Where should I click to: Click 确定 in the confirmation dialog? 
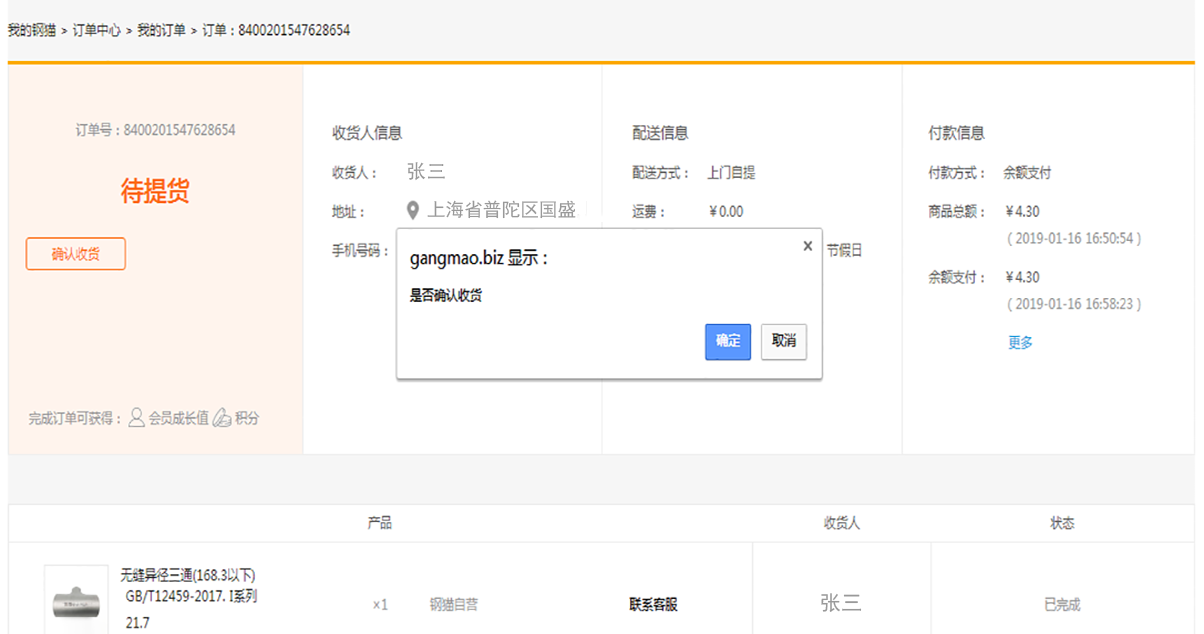click(727, 341)
